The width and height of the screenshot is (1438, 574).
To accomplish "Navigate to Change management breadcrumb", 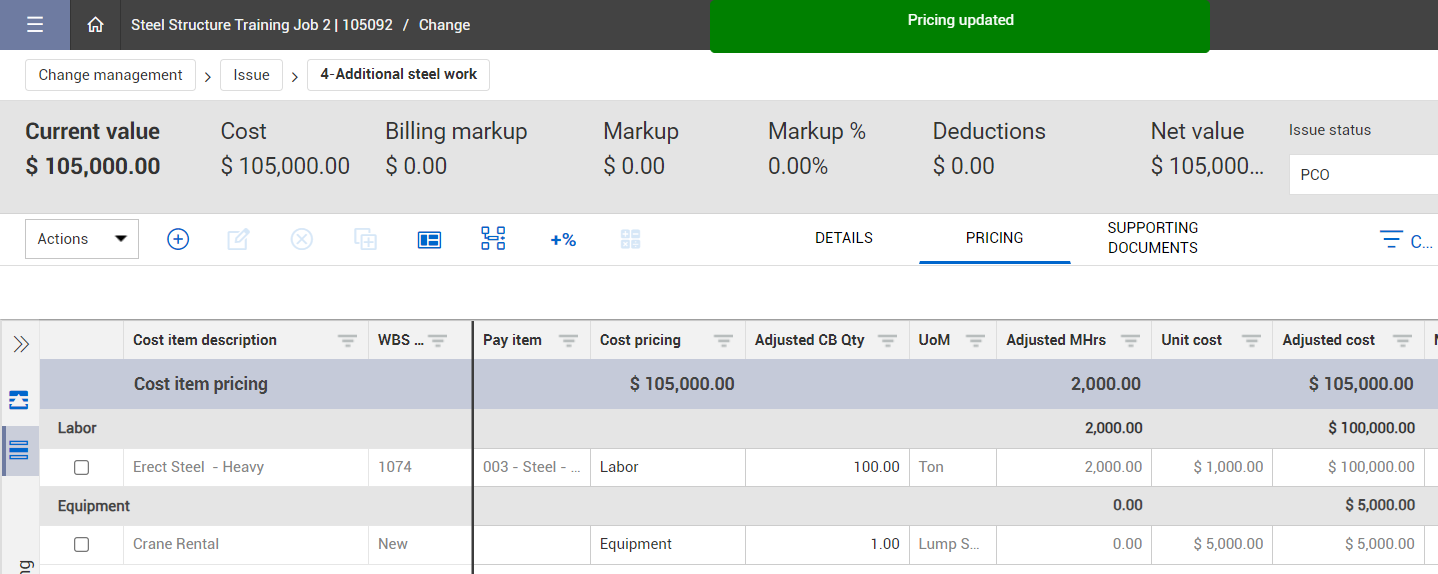I will (x=110, y=75).
